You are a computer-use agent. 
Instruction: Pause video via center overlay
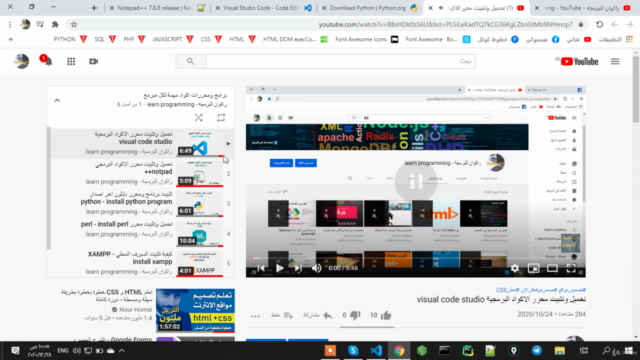click(416, 181)
